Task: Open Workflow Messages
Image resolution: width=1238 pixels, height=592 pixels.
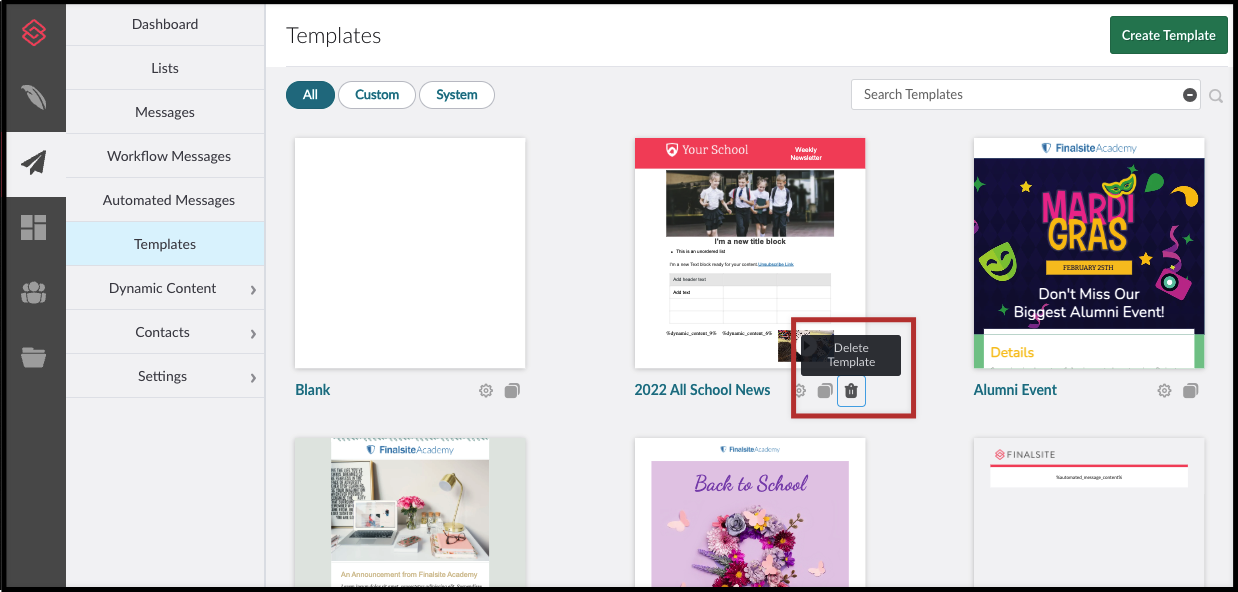Action: point(165,156)
